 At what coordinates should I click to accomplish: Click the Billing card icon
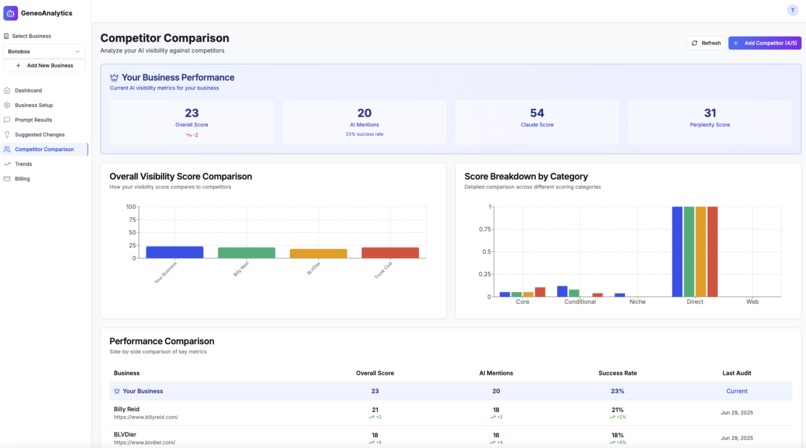[x=7, y=179]
